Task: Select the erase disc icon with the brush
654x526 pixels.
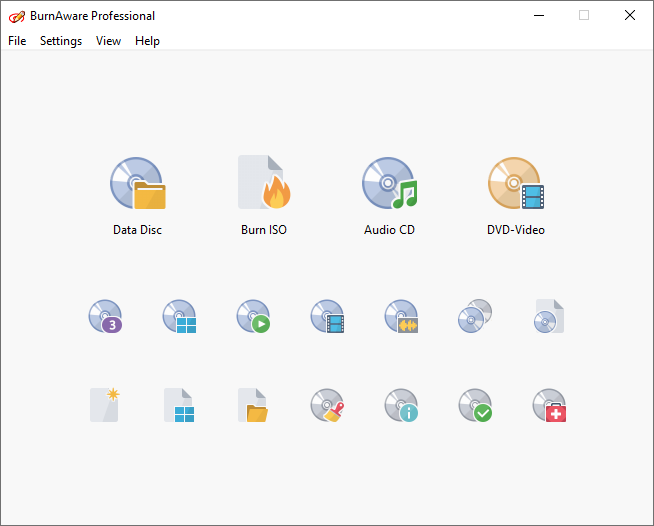Action: click(327, 405)
